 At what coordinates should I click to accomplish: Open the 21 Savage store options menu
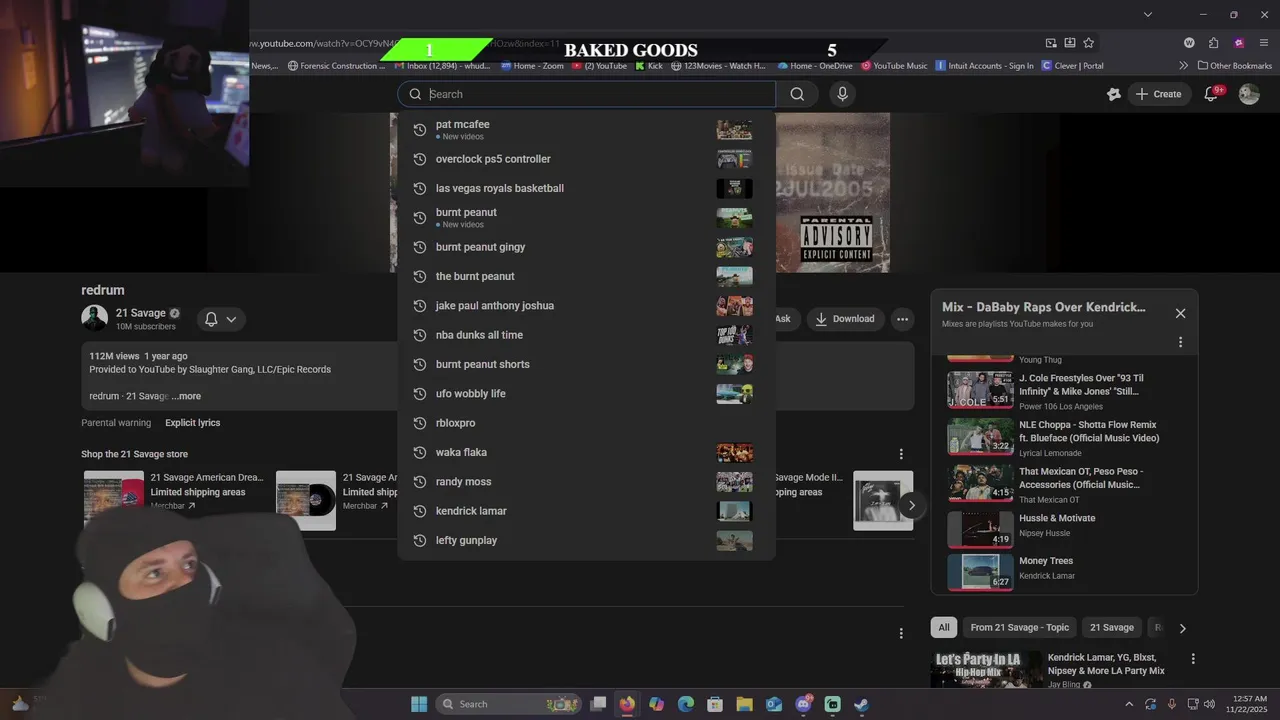[901, 454]
